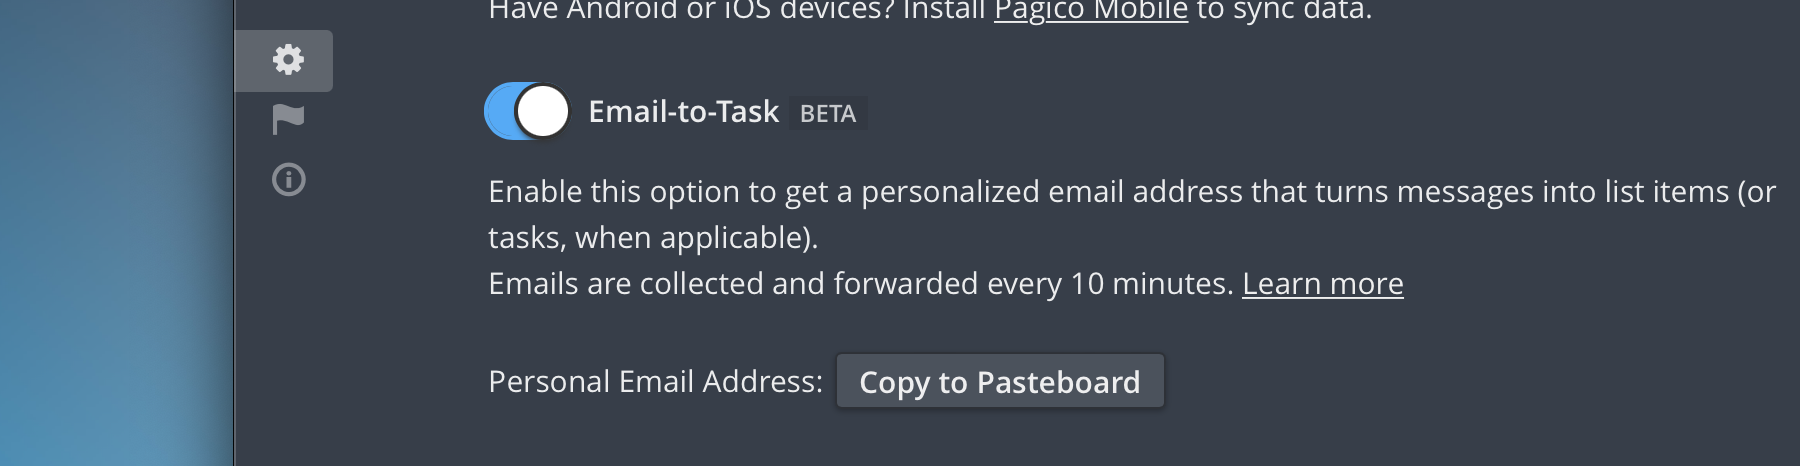Click the "Emails are collected and forwarded" sentence
Screen dimensions: 1800x466
(x=860, y=284)
